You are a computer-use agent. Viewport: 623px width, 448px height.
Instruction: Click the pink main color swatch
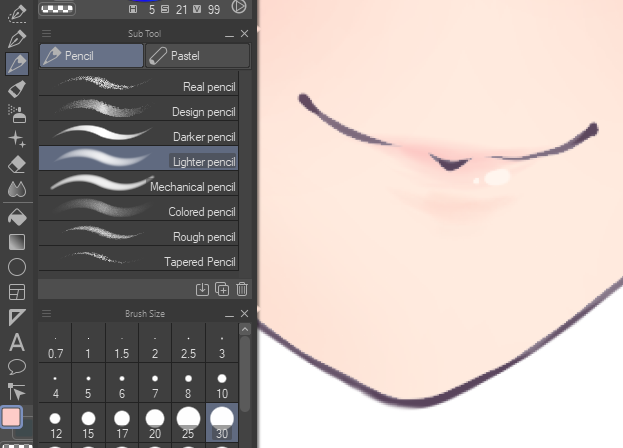11,417
